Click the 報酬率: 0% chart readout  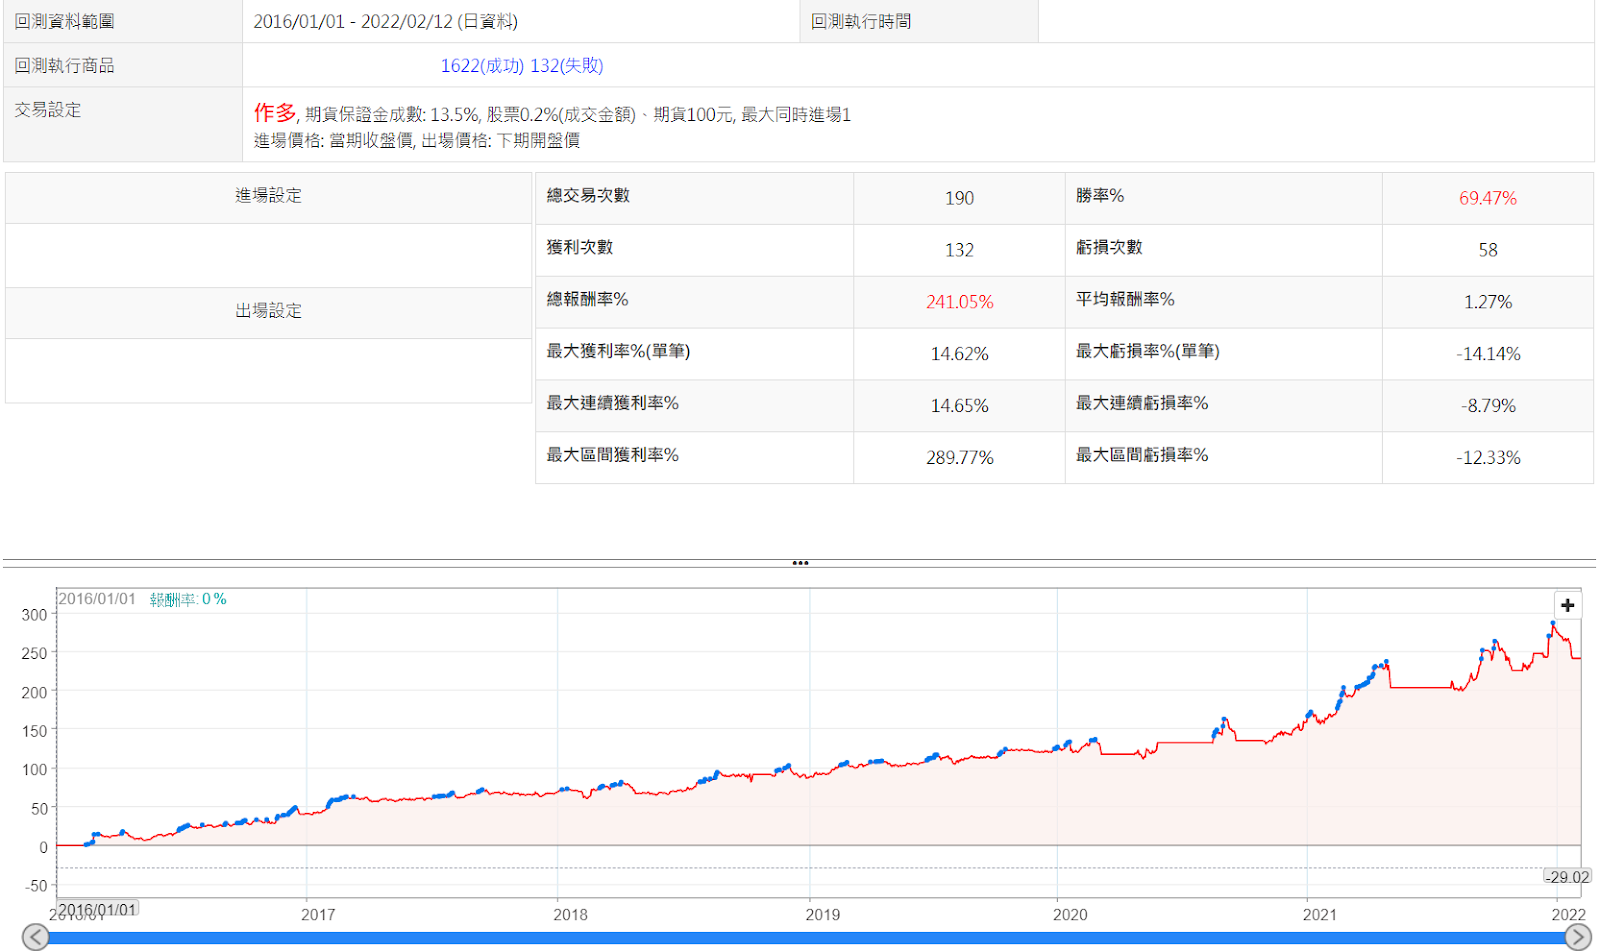[188, 599]
